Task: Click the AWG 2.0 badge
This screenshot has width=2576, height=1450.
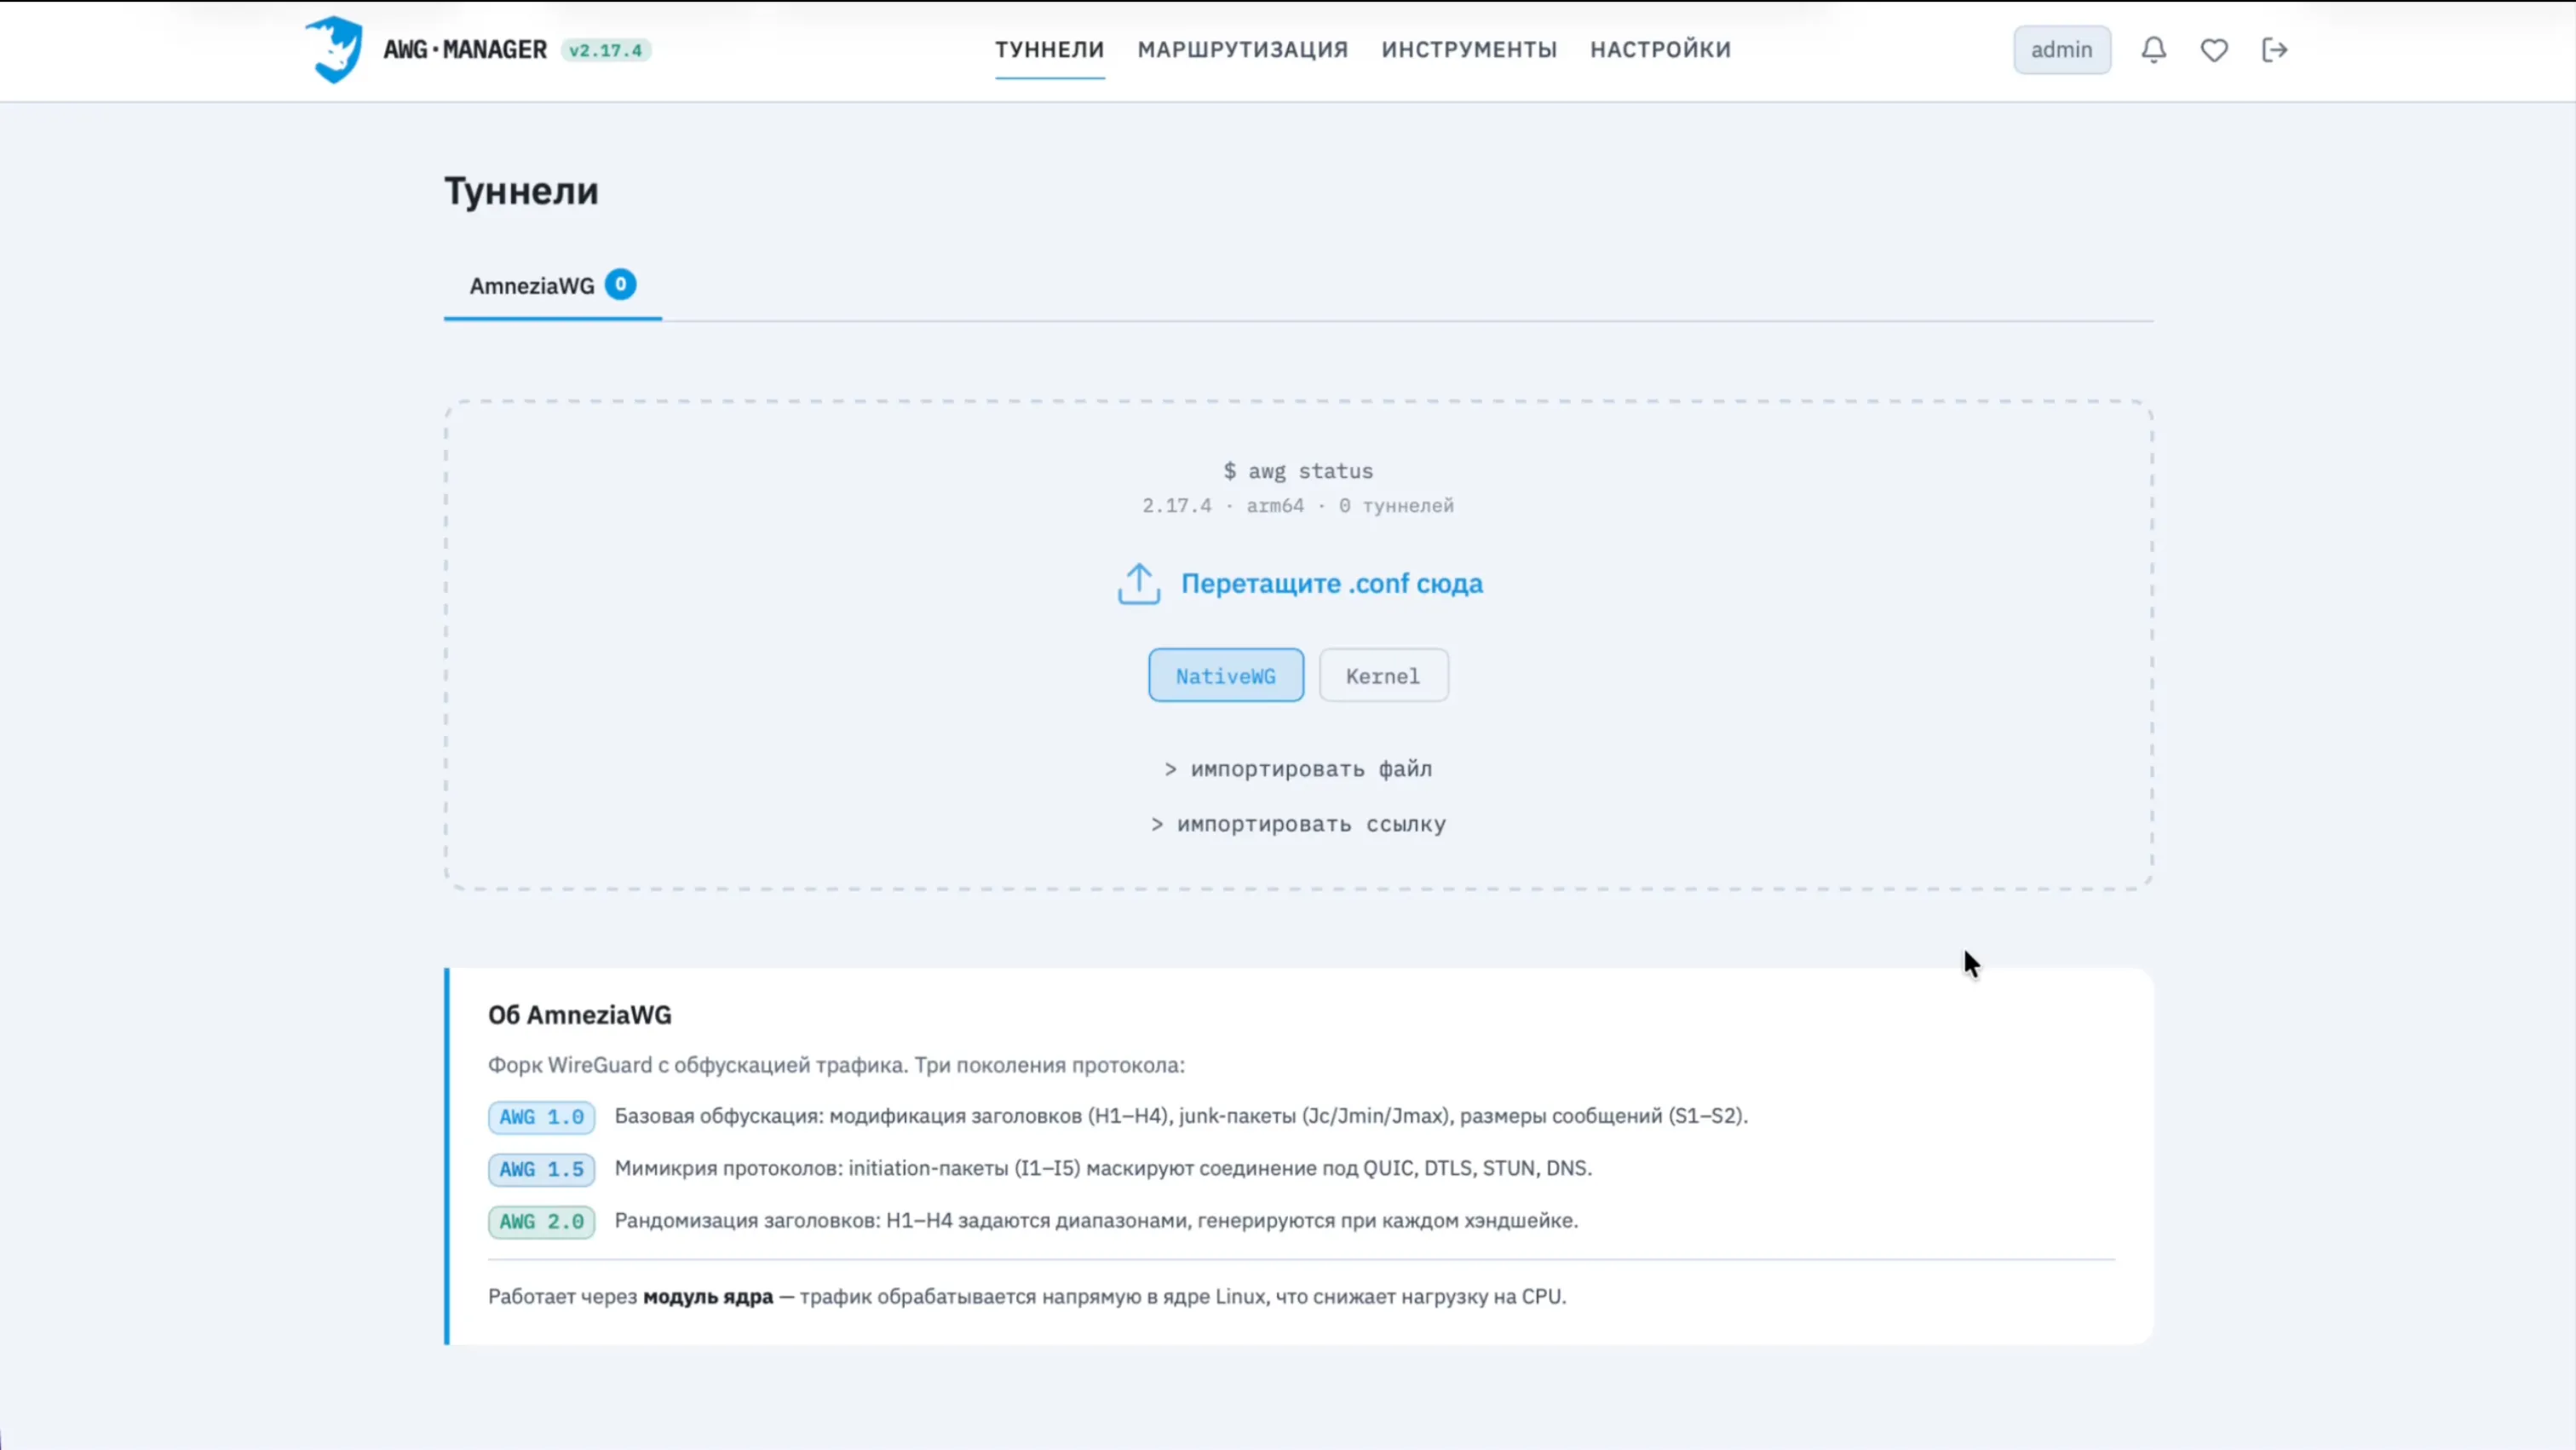Action: [x=542, y=1221]
